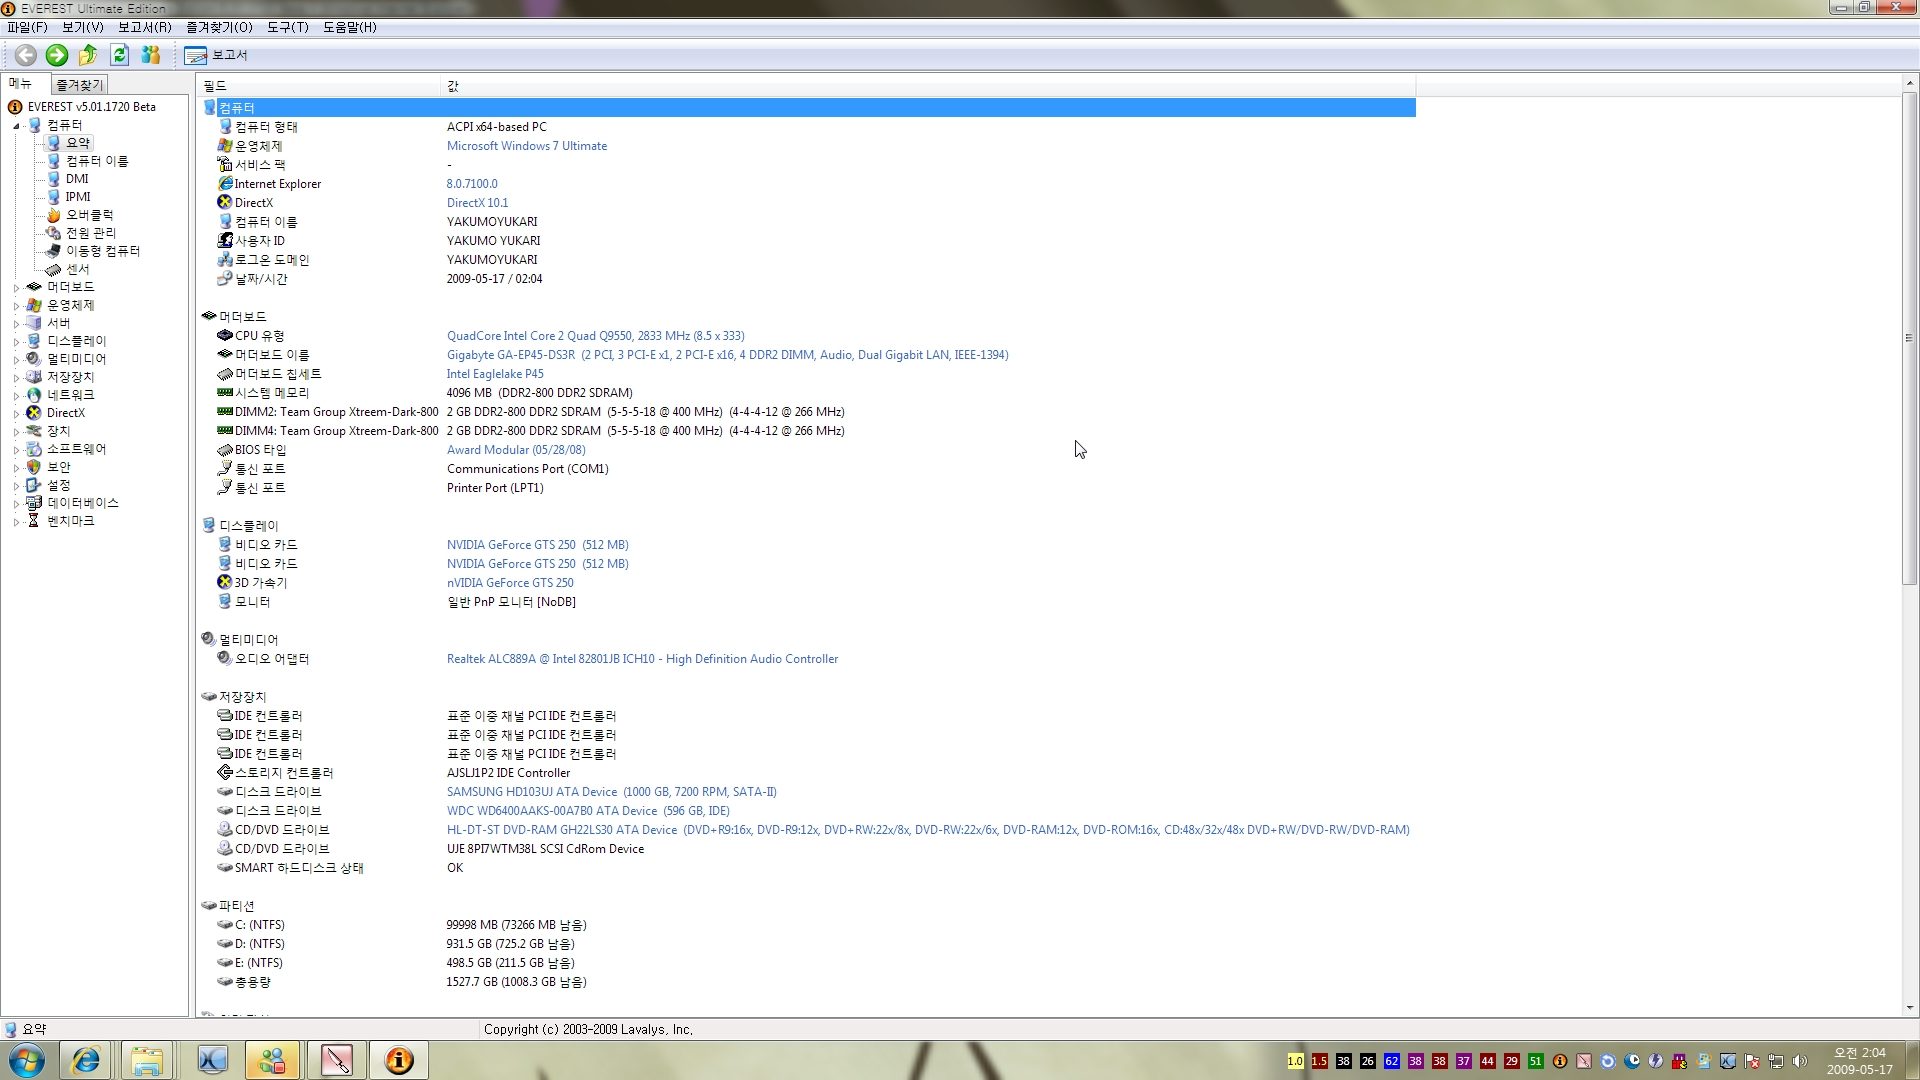The width and height of the screenshot is (1920, 1080).
Task: Click the volume speaker tray icon
Action: [x=1800, y=1061]
